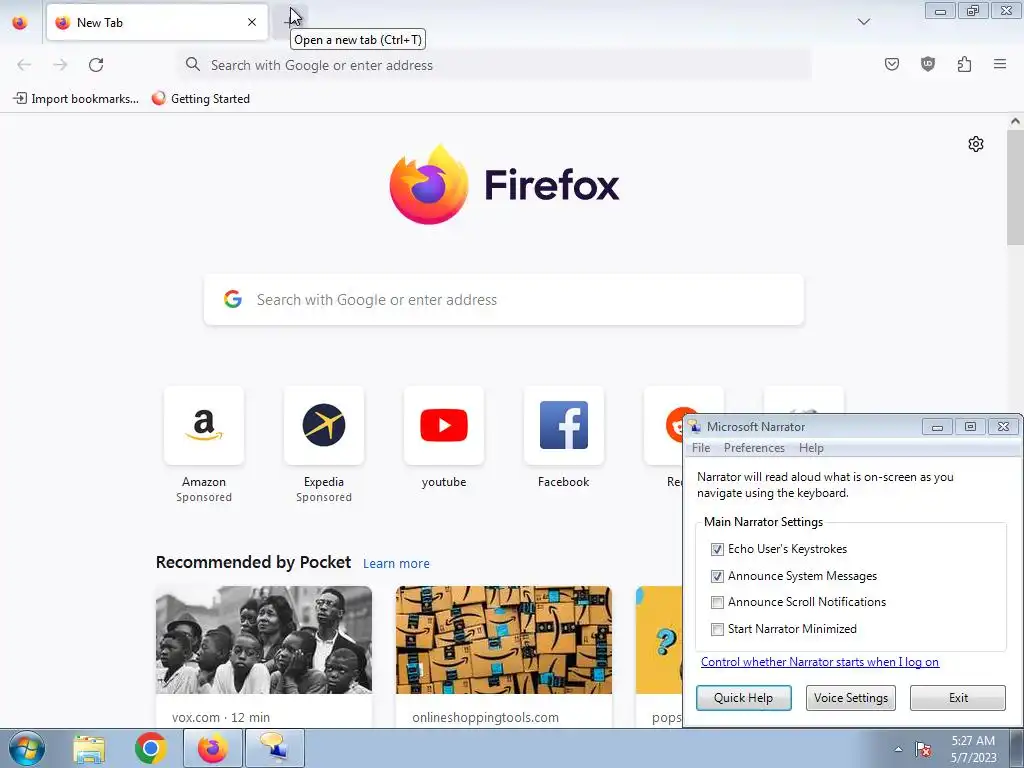This screenshot has height=768, width=1024.
Task: Open a new tab with plus button
Action: click(292, 22)
